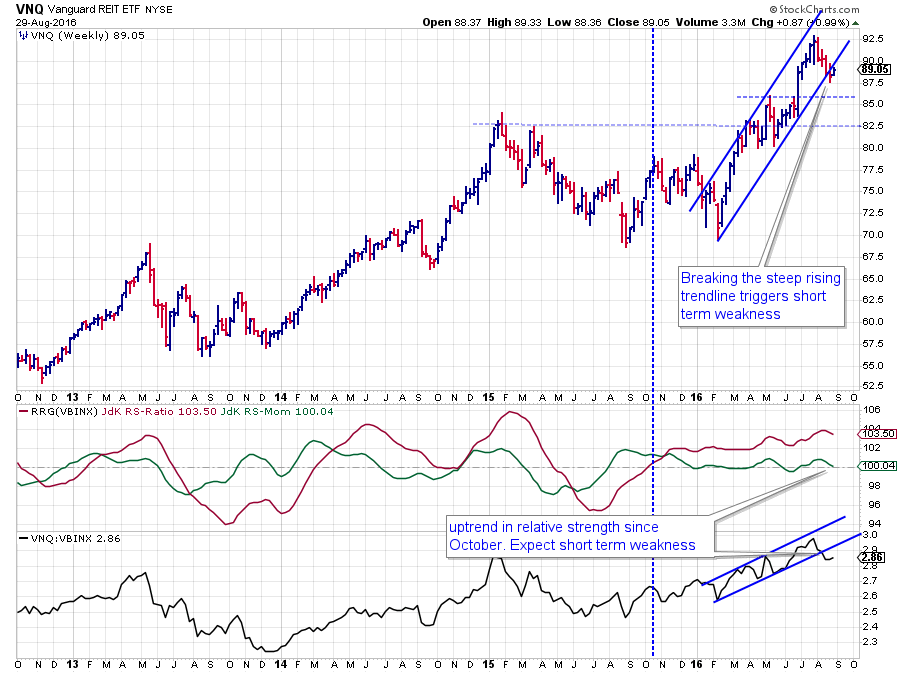Click the 29-Aug-2016 date label
The width and height of the screenshot is (900, 673).
46,23
